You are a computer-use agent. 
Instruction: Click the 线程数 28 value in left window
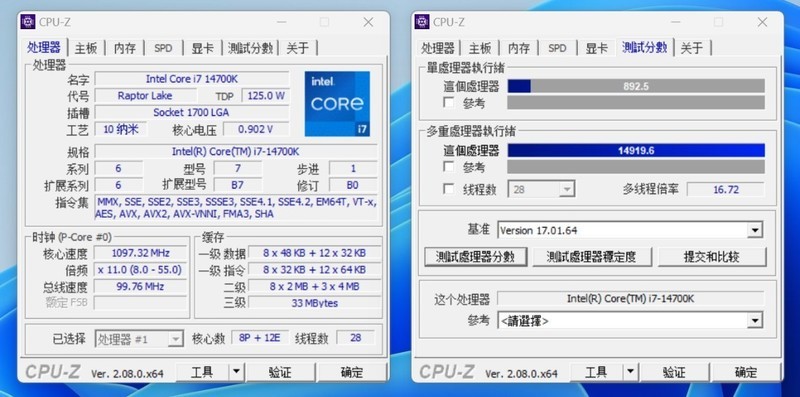click(356, 338)
